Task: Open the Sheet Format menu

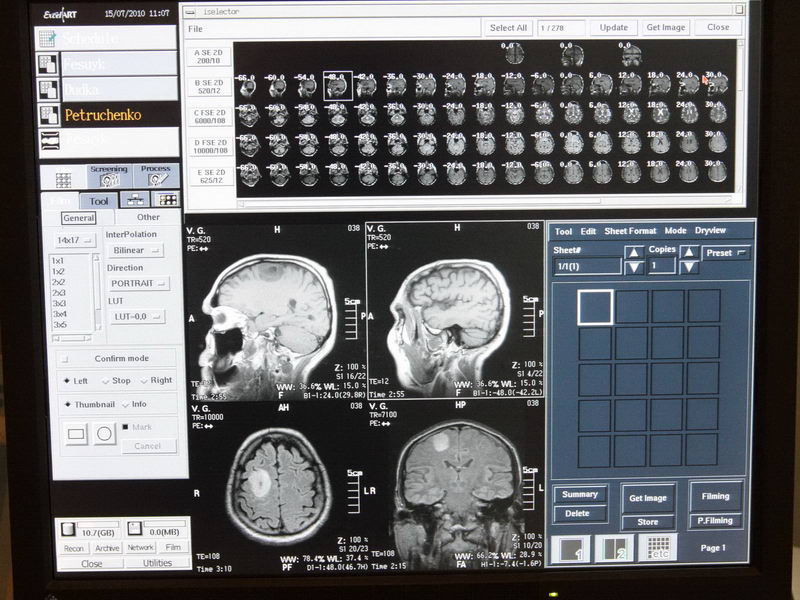Action: coord(630,231)
